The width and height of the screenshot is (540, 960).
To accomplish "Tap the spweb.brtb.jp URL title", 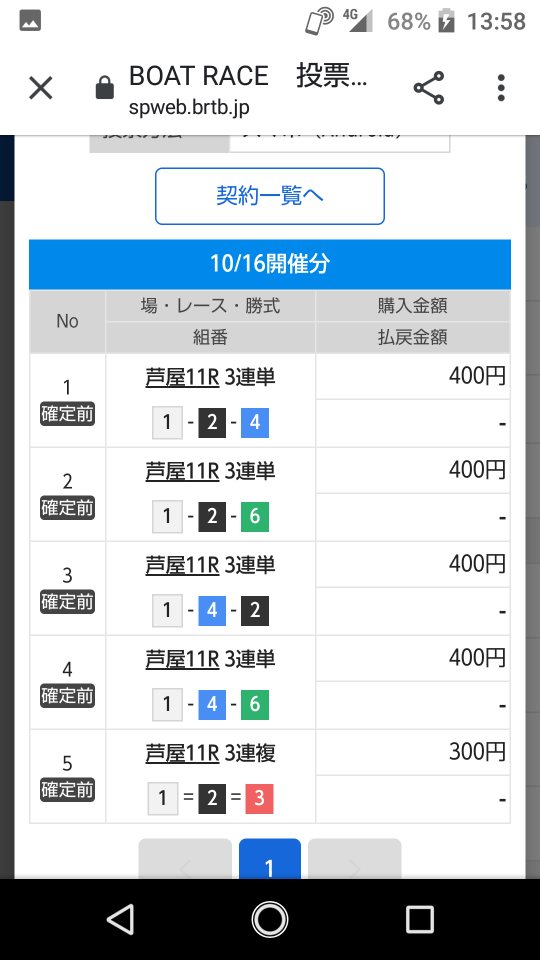I will pos(189,107).
